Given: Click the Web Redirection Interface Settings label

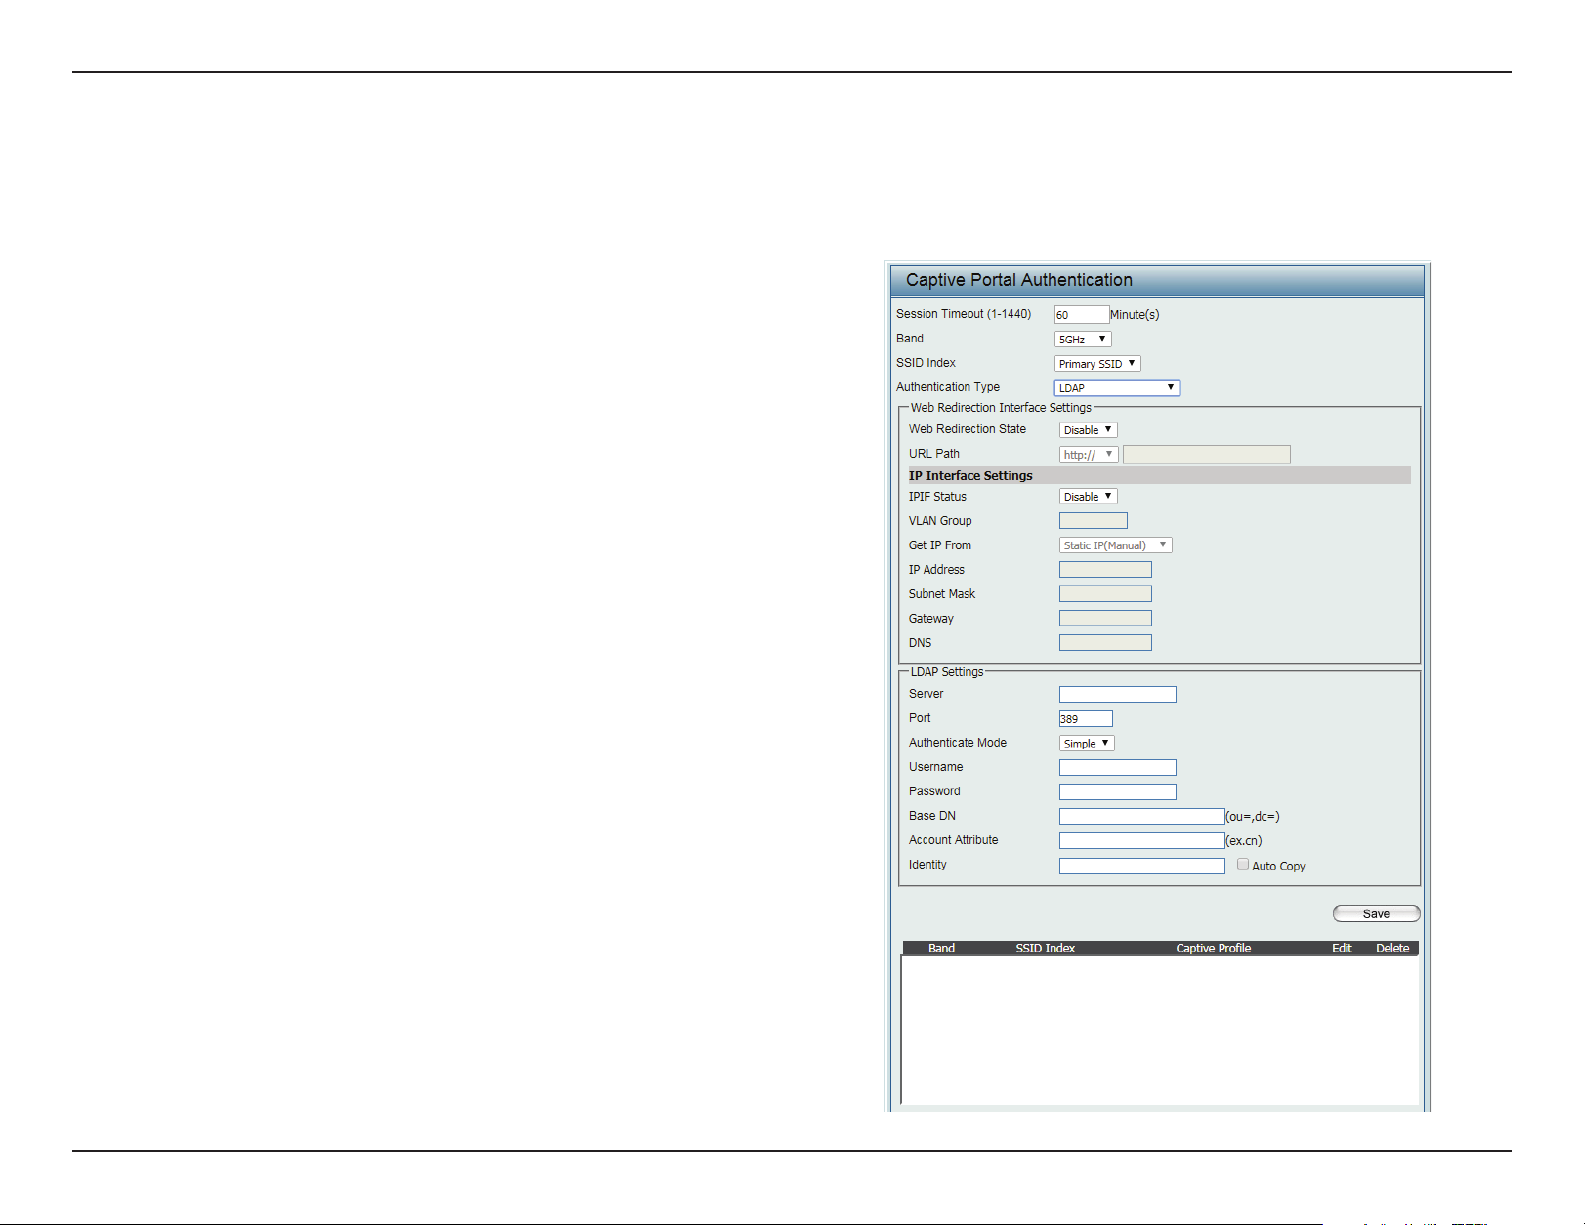Looking at the screenshot, I should [1001, 408].
